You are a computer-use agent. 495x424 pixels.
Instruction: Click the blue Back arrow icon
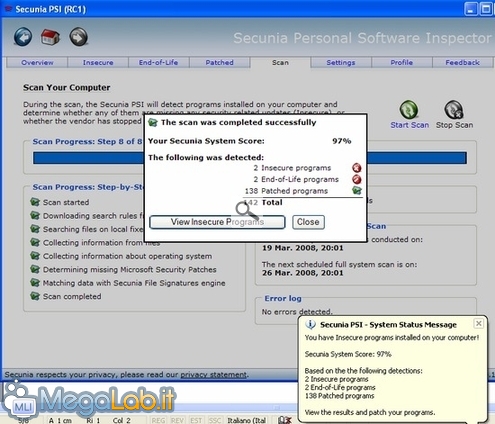click(23, 37)
